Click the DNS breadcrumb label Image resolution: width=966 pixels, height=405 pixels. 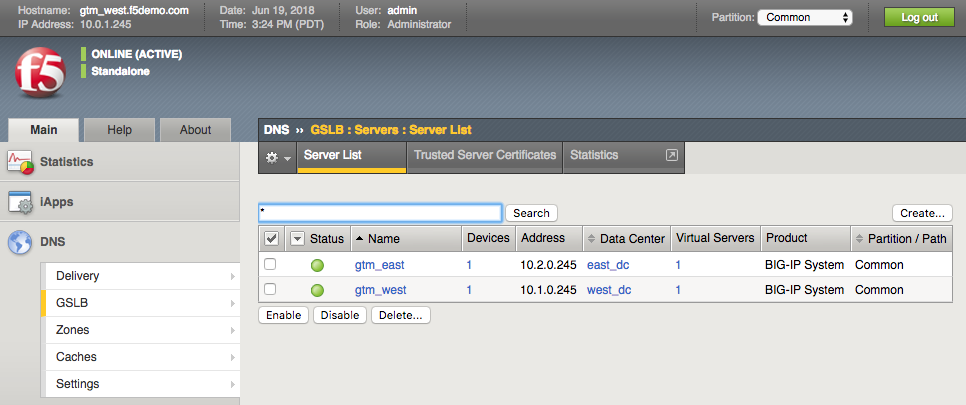click(277, 130)
